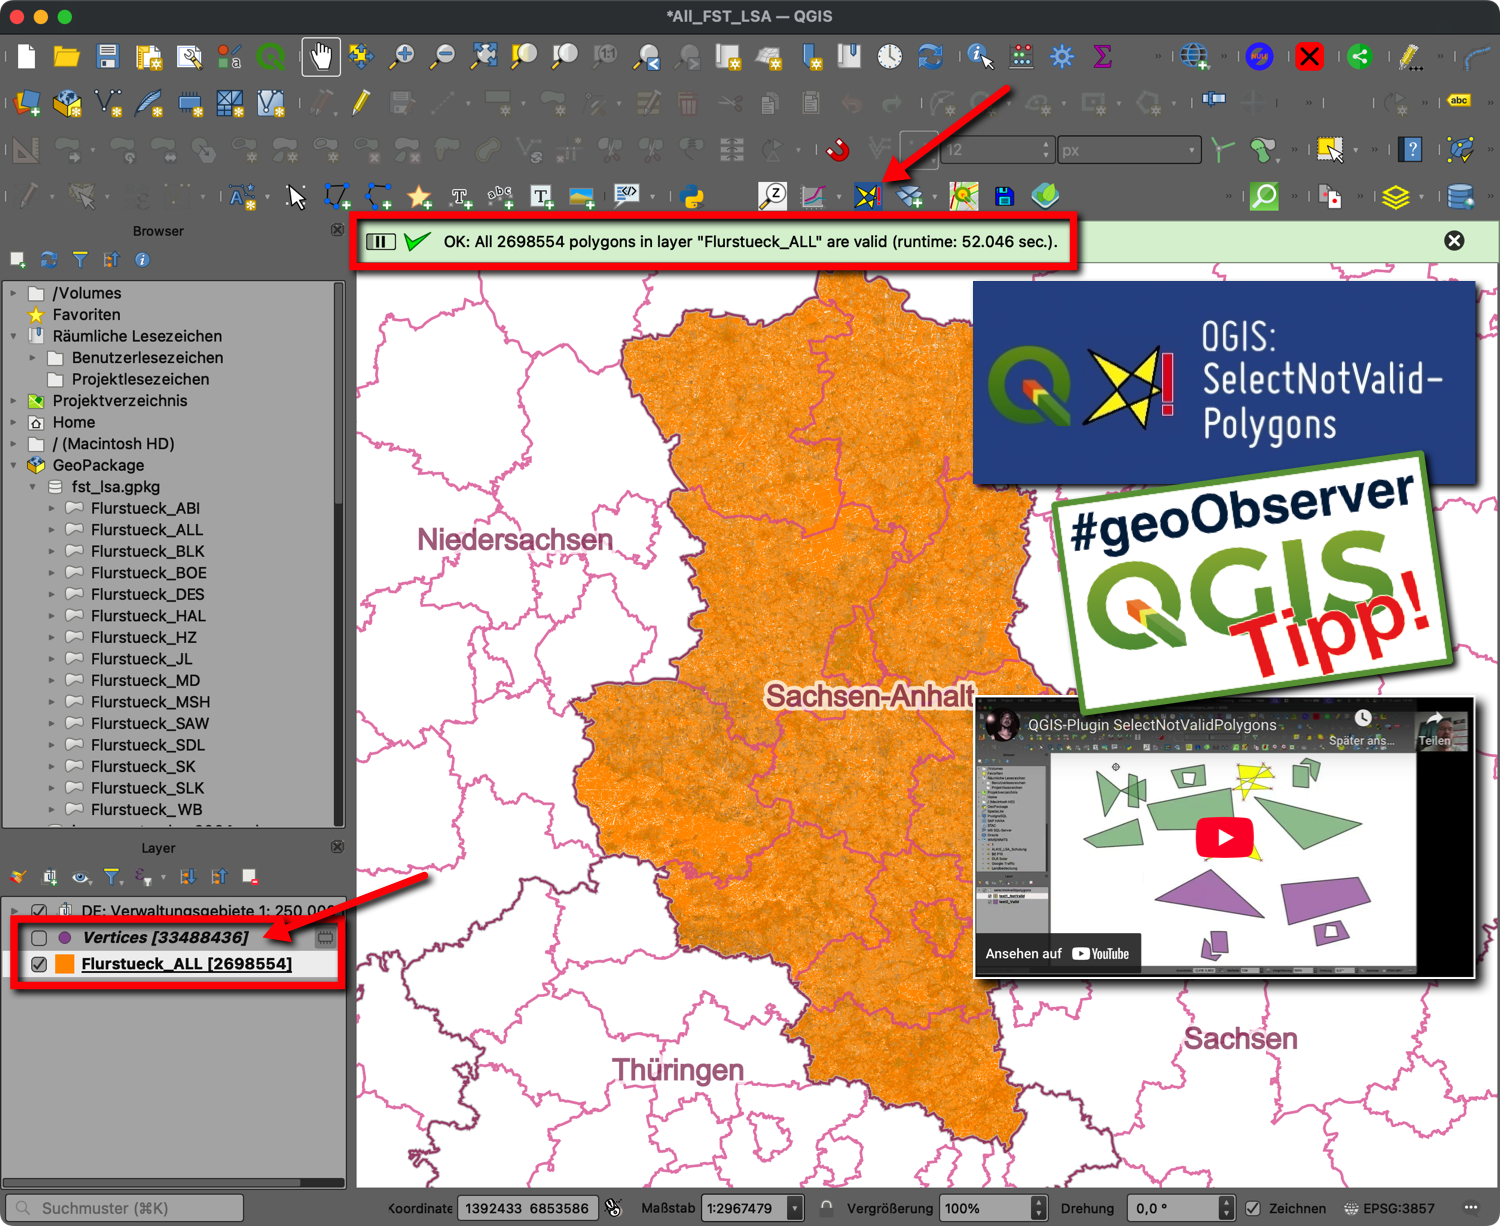Click Remove Layer icon in Layer panel
The width and height of the screenshot is (1500, 1226).
pyautogui.click(x=250, y=877)
